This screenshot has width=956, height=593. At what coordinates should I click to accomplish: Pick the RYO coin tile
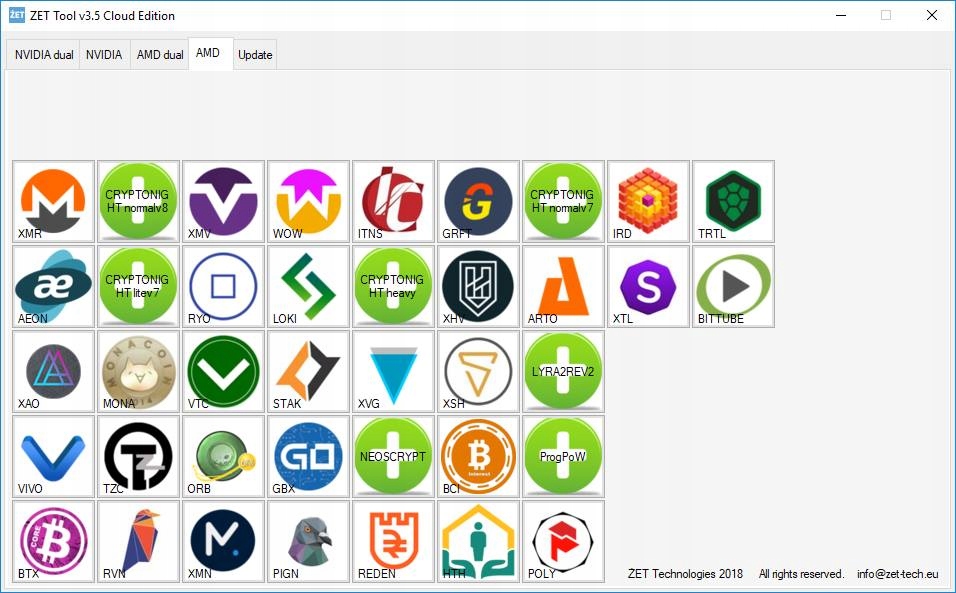(223, 286)
